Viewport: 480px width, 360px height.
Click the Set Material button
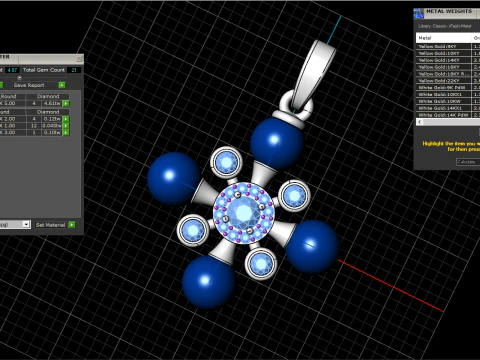(x=50, y=225)
